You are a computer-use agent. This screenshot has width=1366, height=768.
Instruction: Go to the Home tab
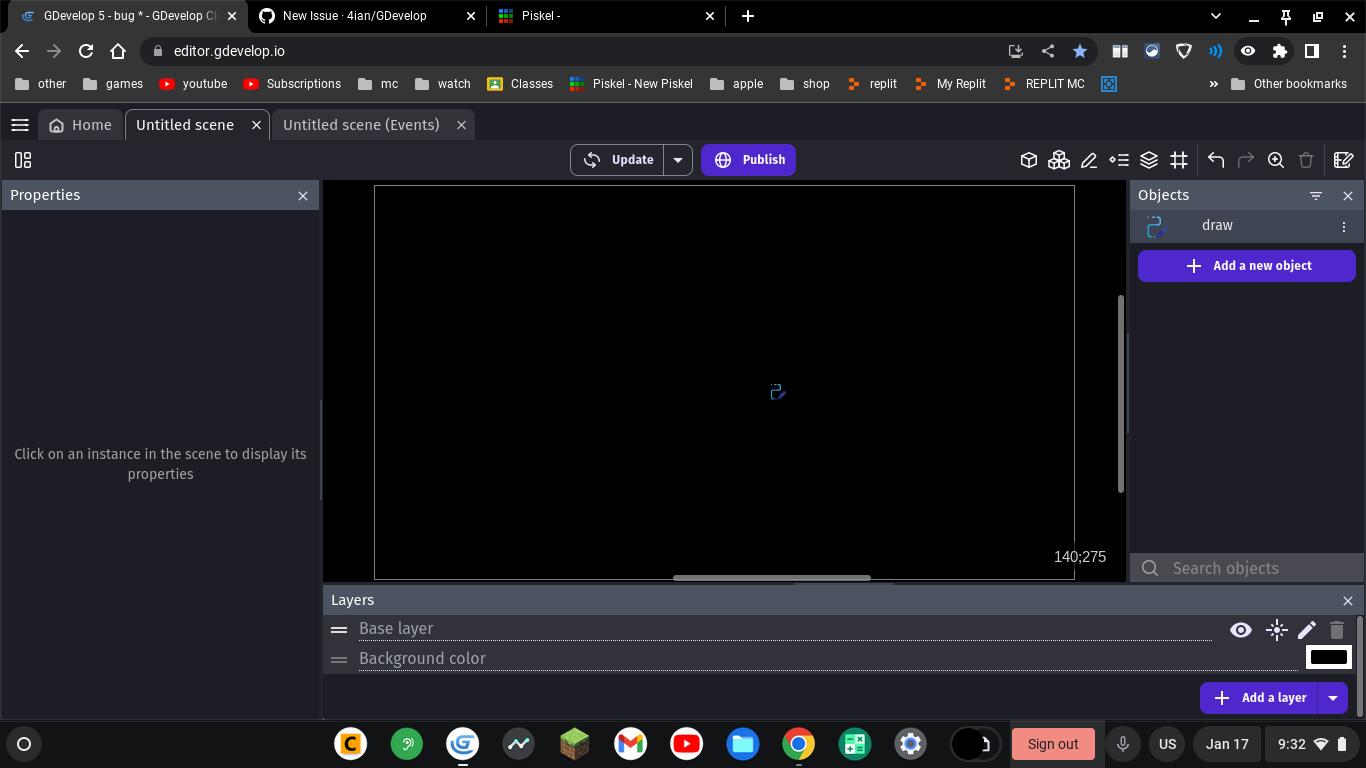(80, 124)
